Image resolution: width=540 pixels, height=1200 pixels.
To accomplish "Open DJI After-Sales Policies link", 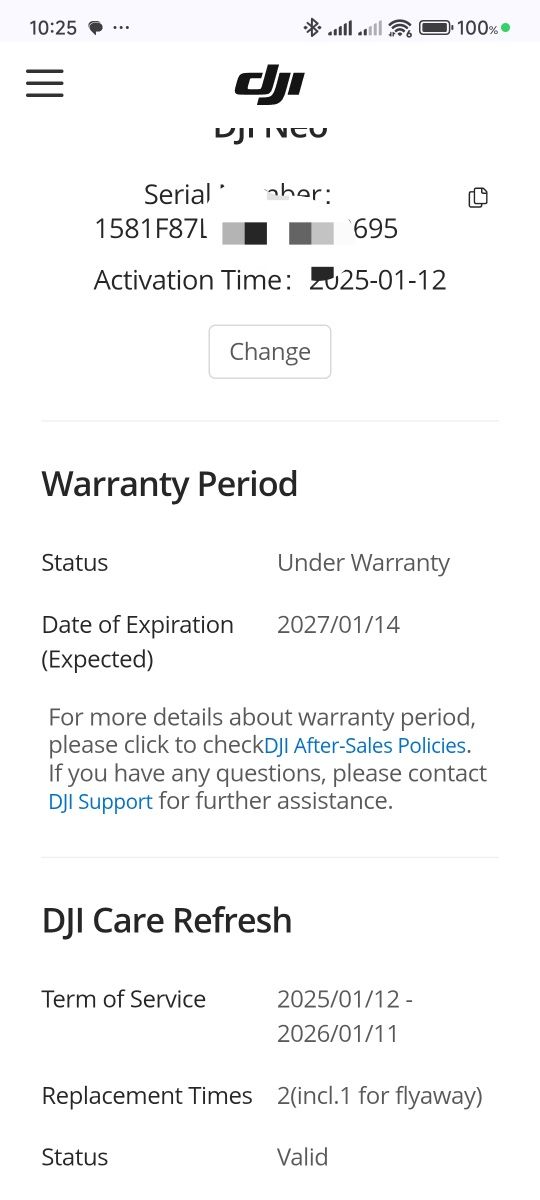I will pos(365,746).
